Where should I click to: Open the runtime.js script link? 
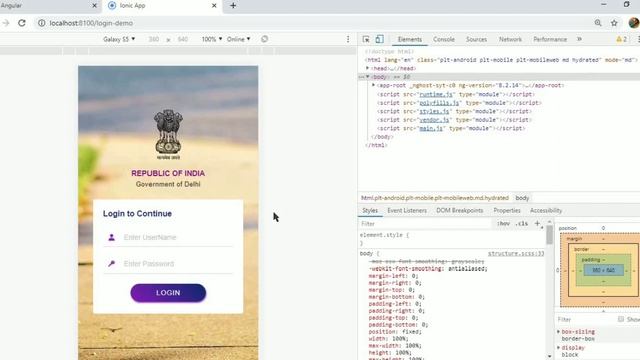tap(436, 94)
